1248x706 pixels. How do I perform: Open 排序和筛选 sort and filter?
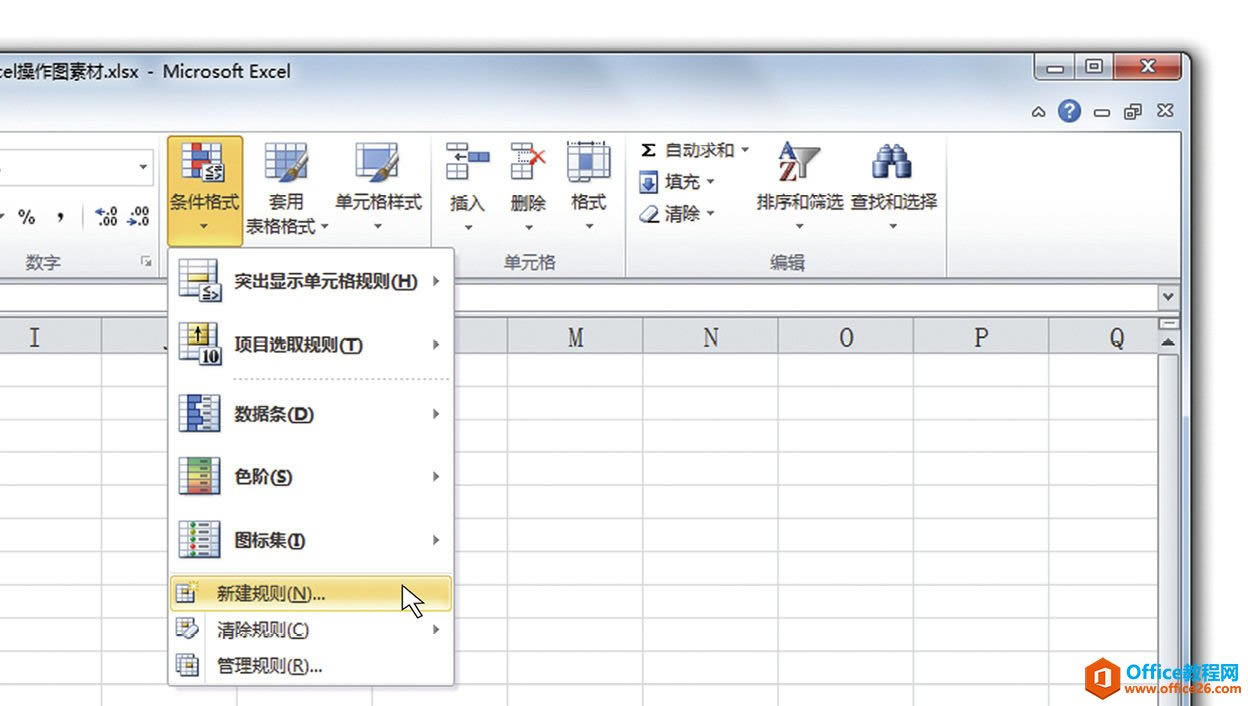[799, 190]
